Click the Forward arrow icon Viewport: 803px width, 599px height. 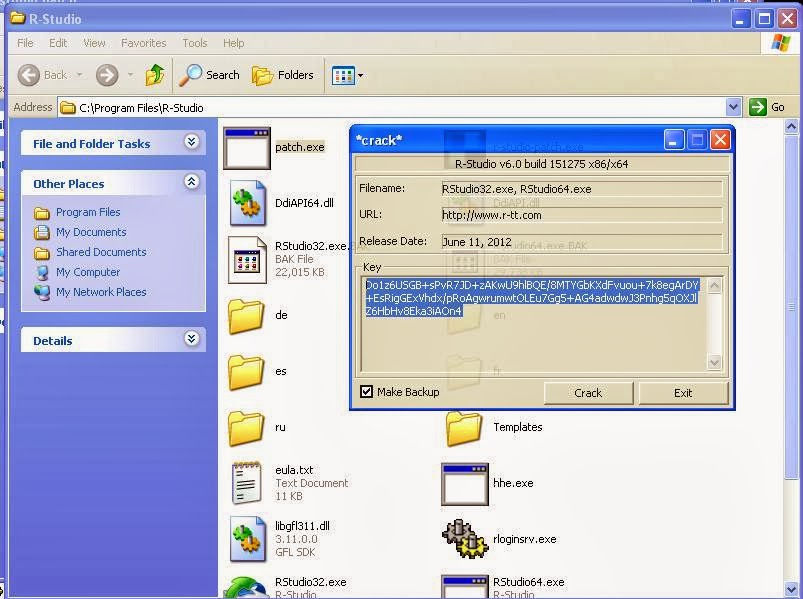[107, 75]
